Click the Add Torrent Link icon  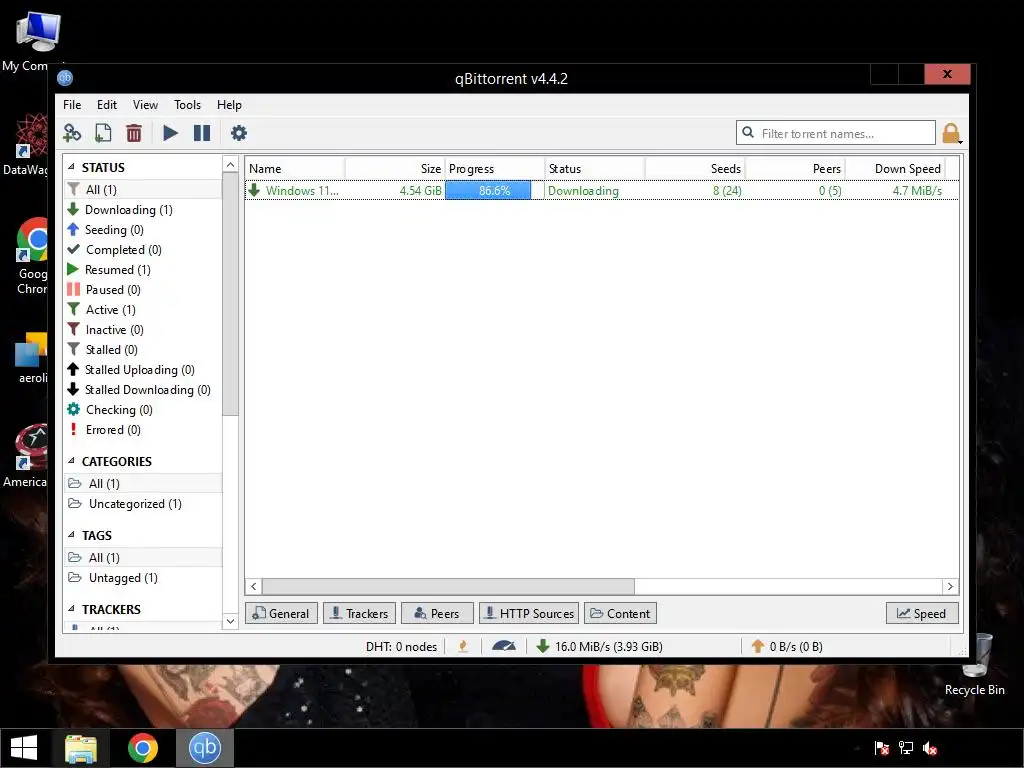click(x=72, y=133)
